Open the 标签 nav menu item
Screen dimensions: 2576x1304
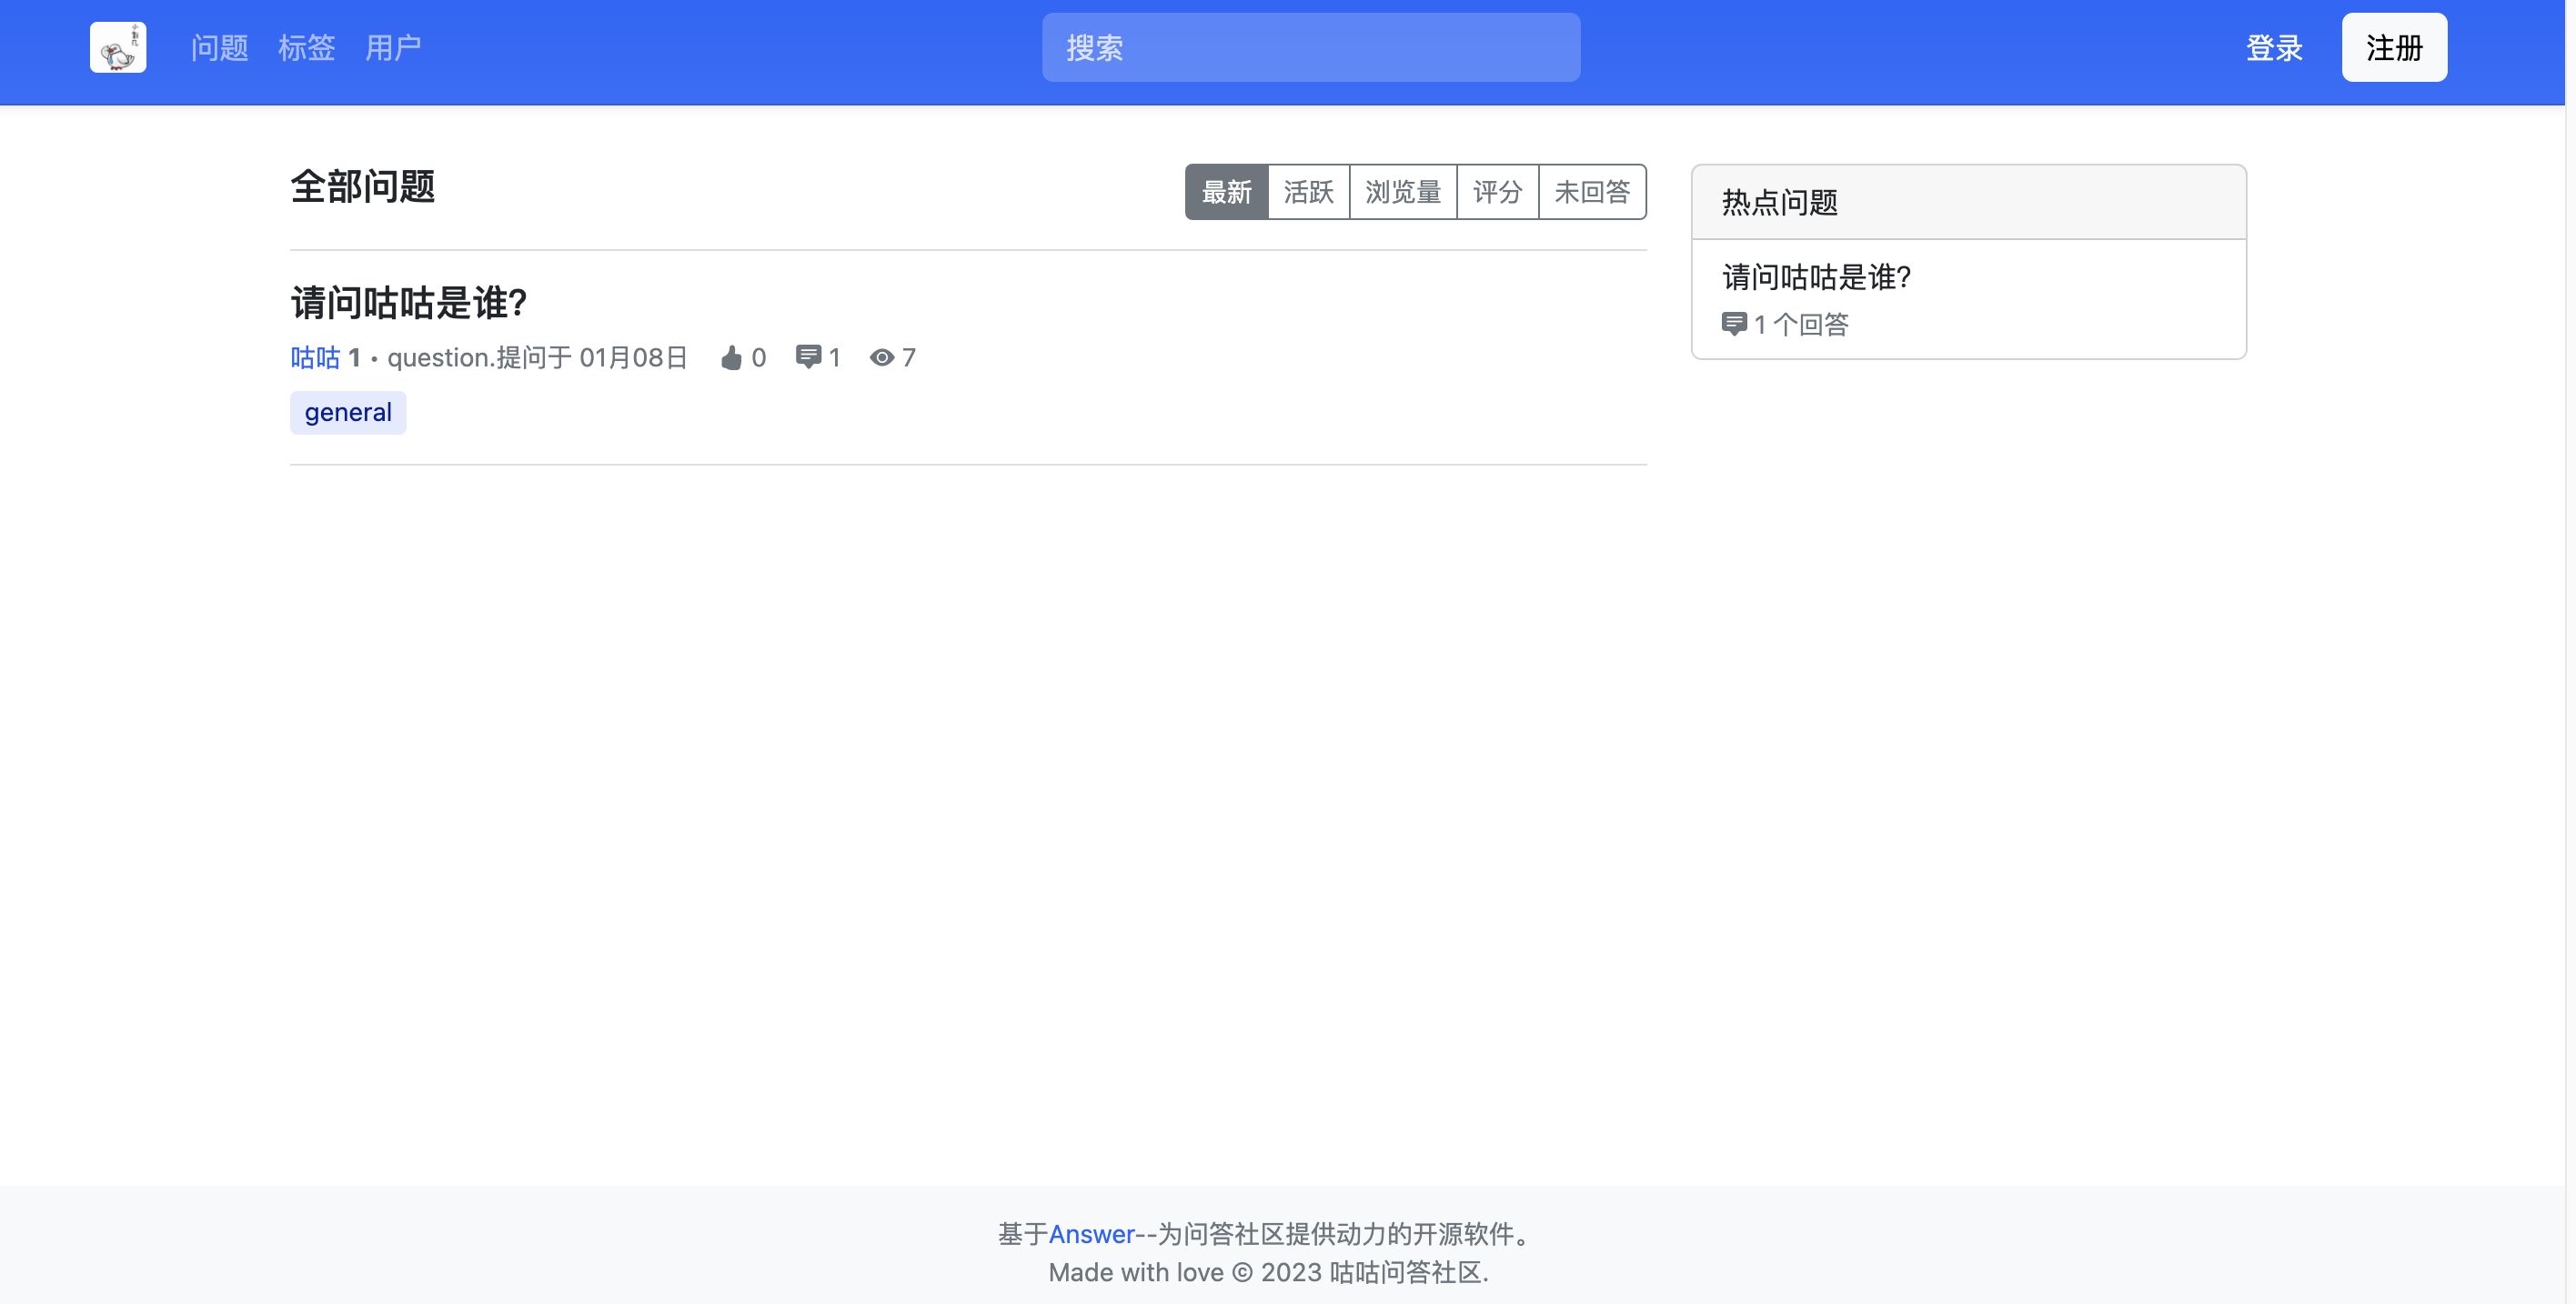[306, 47]
